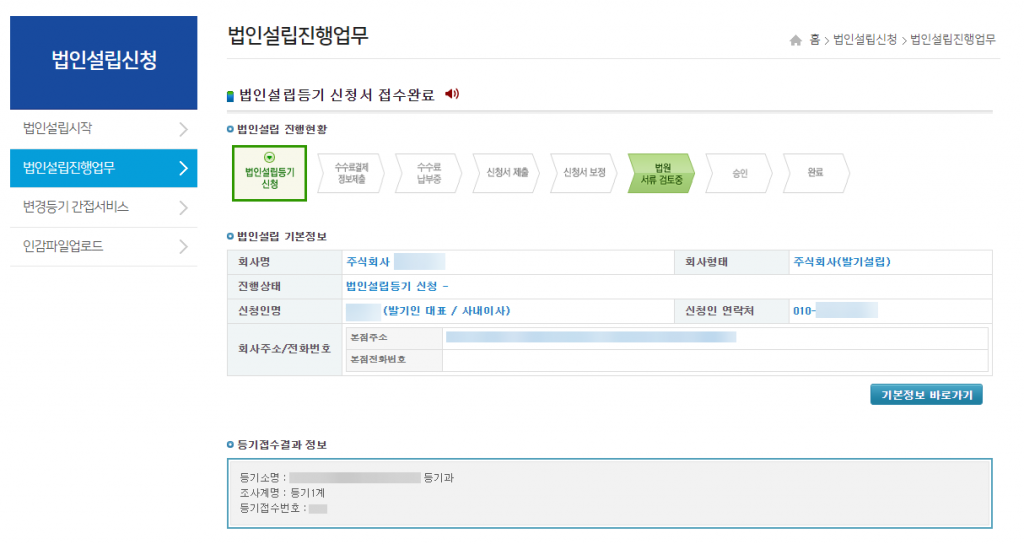Click the 본점주소 label cell
Screen dimensions: 1024x544
394,338
